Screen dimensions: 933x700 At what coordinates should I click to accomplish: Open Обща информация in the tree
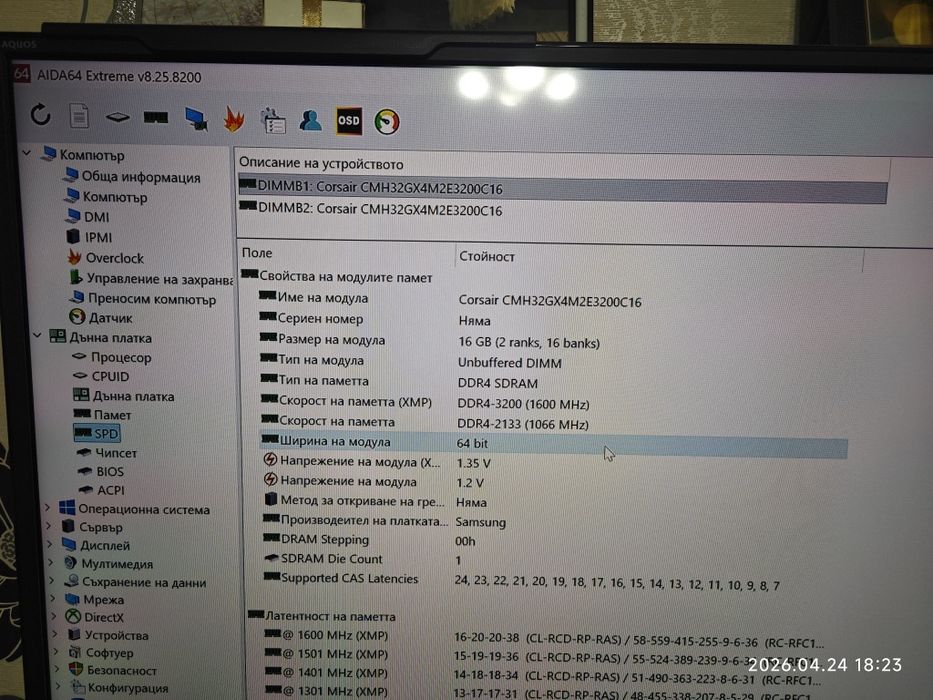click(132, 176)
